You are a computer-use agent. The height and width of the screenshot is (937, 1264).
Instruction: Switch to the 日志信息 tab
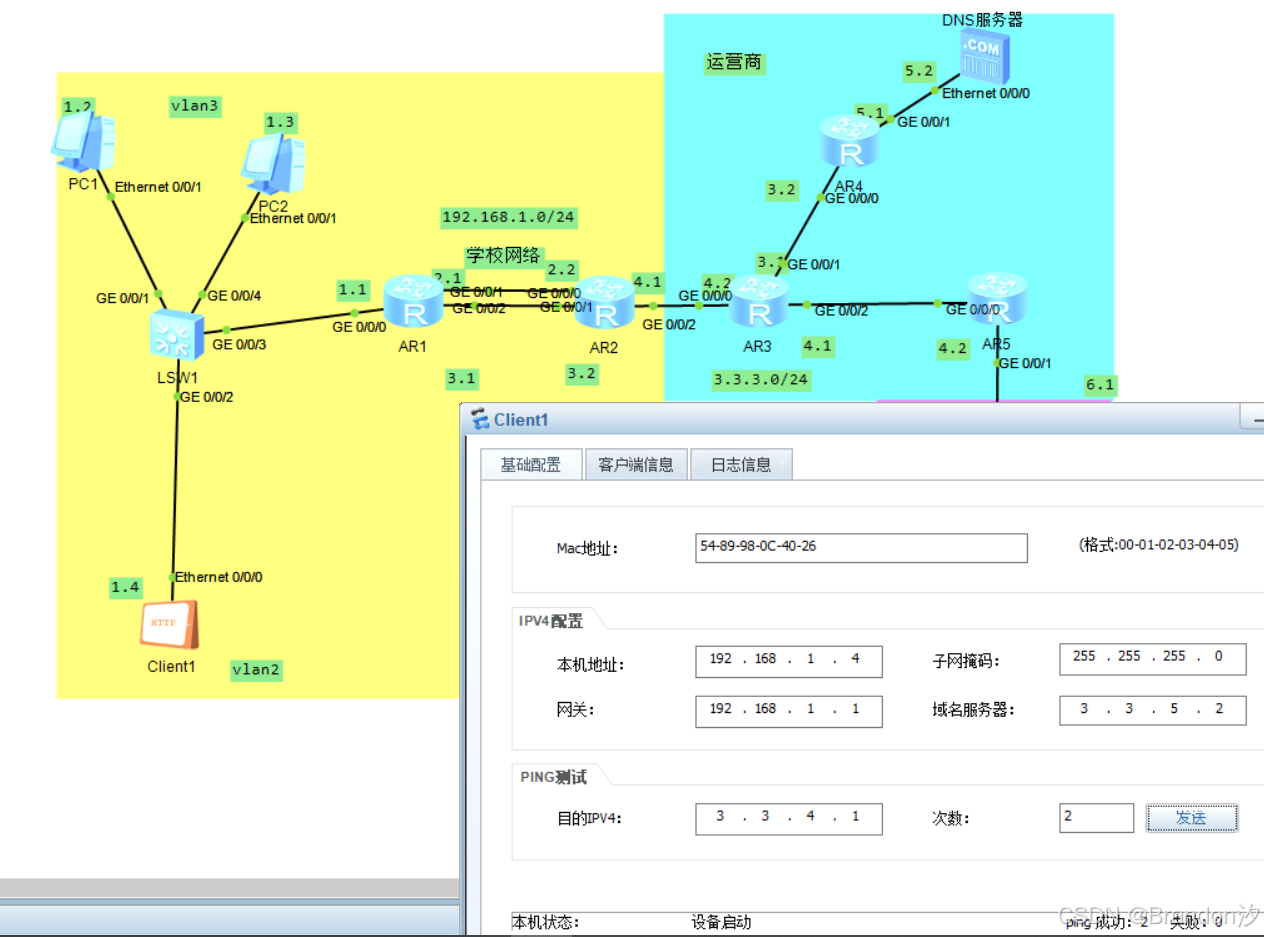[741, 464]
